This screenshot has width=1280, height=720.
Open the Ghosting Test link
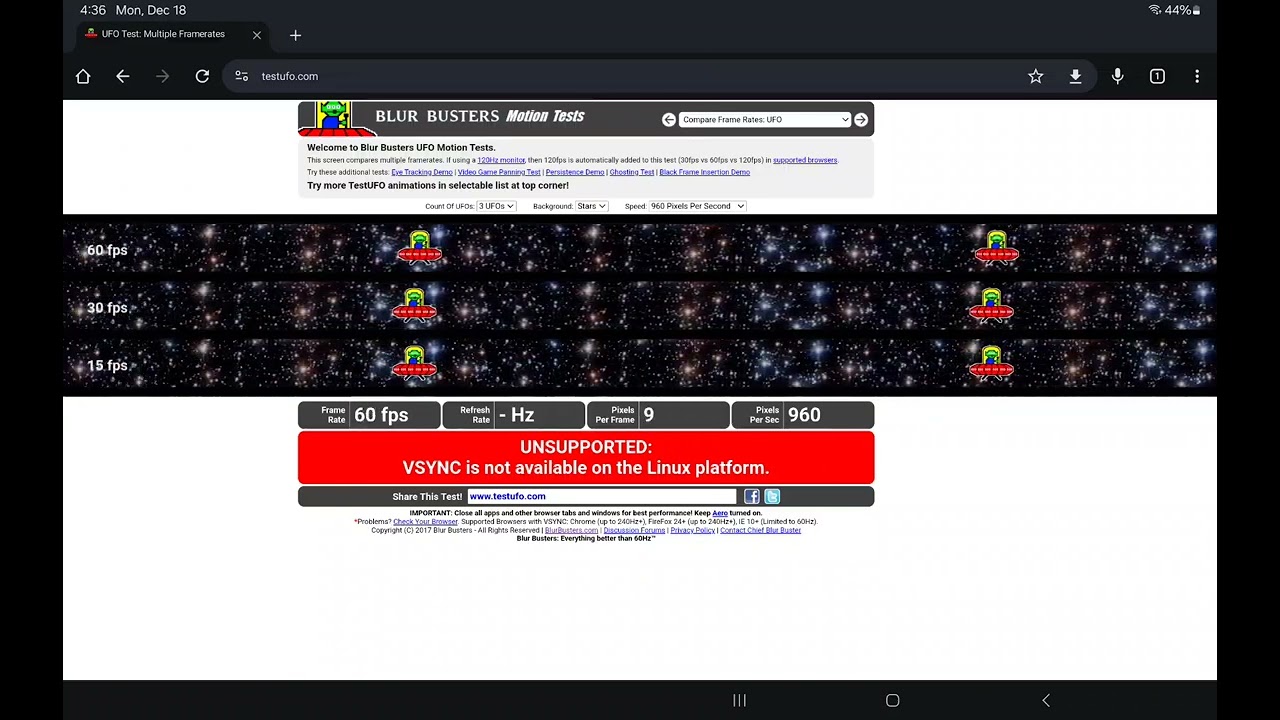632,172
